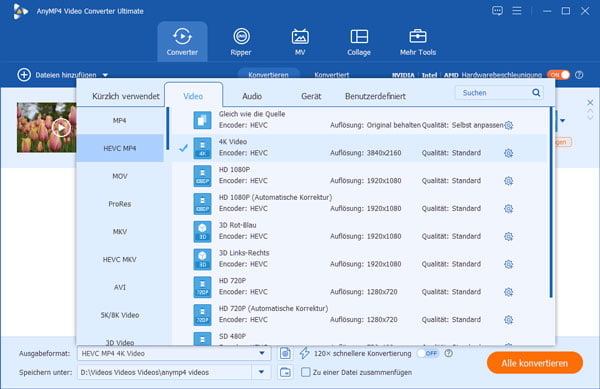Switch to Konvertiert tab
Viewport: 600px width, 389px height.
331,75
